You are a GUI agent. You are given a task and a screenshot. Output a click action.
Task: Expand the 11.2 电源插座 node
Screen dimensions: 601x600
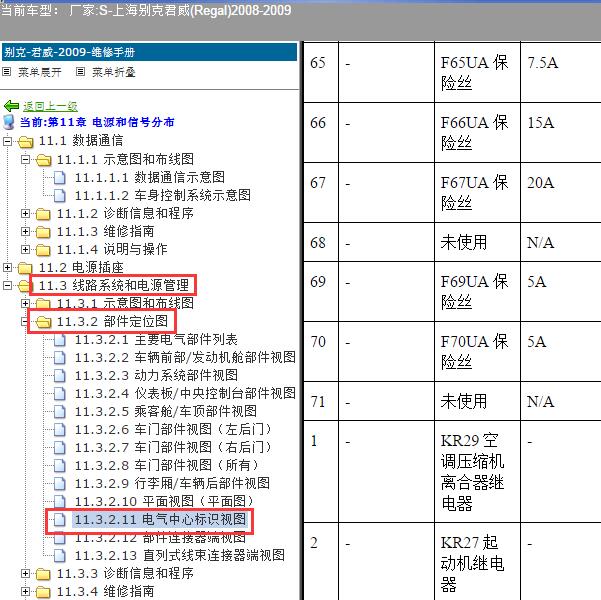pos(7,267)
